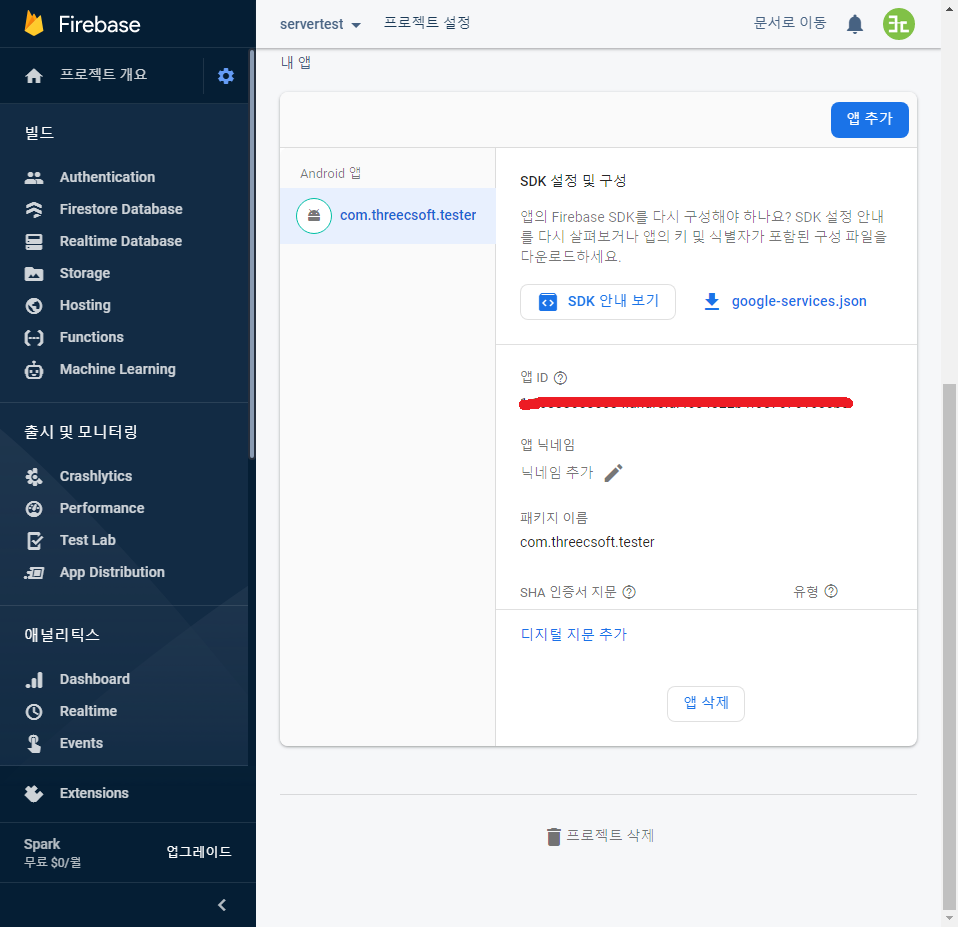The height and width of the screenshot is (927, 958).
Task: Click the home icon for project overview
Action: pos(34,76)
